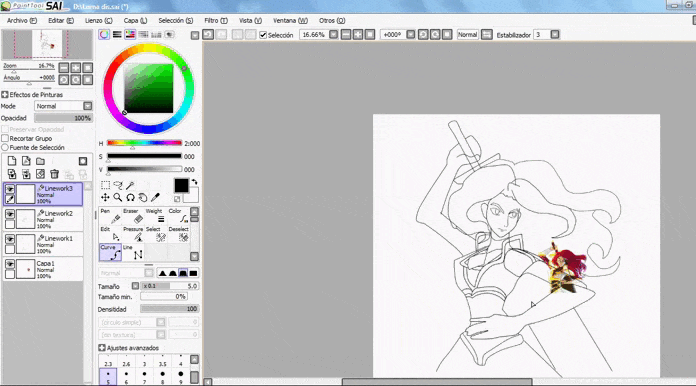Create a new linework layer

point(26,161)
